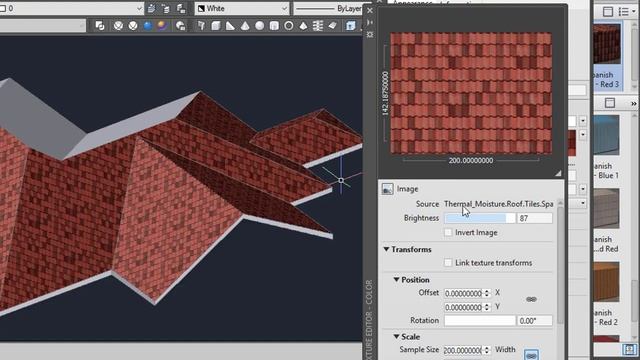The width and height of the screenshot is (640, 360).
Task: Open the dropdown arrow beside the red swatch
Action: click(582, 135)
